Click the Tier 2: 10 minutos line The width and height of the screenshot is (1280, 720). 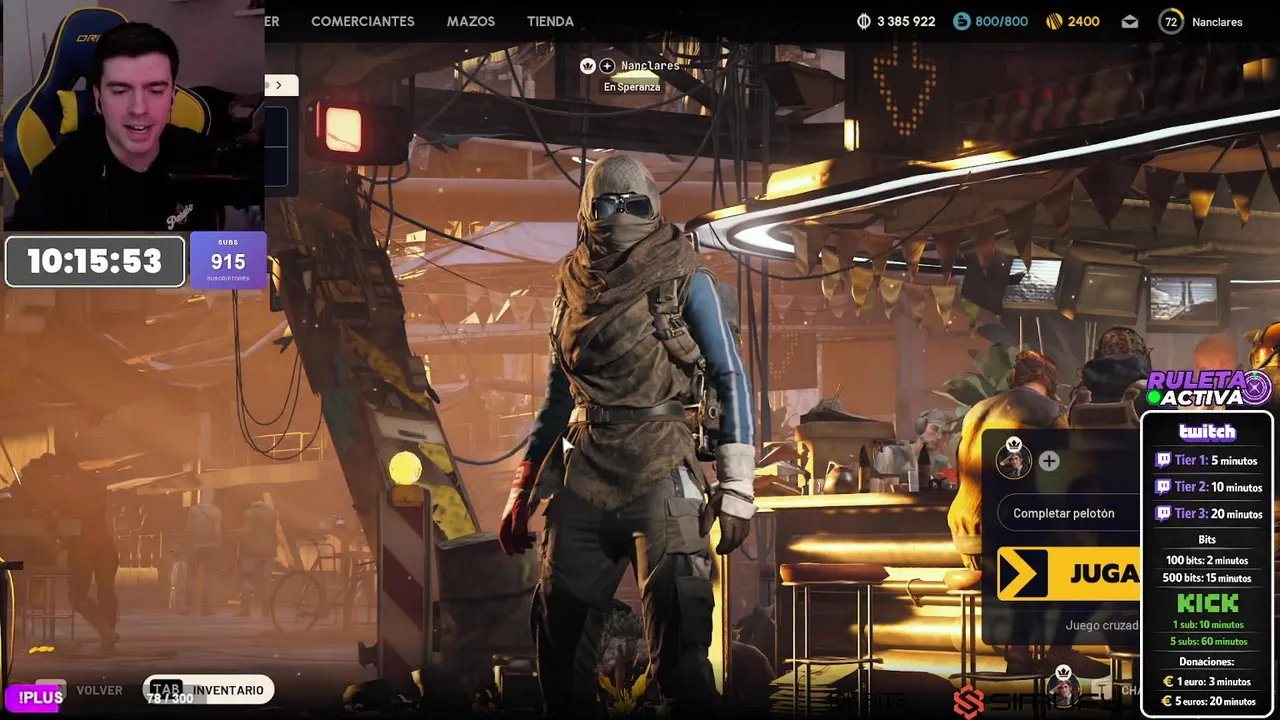pyautogui.click(x=1208, y=487)
